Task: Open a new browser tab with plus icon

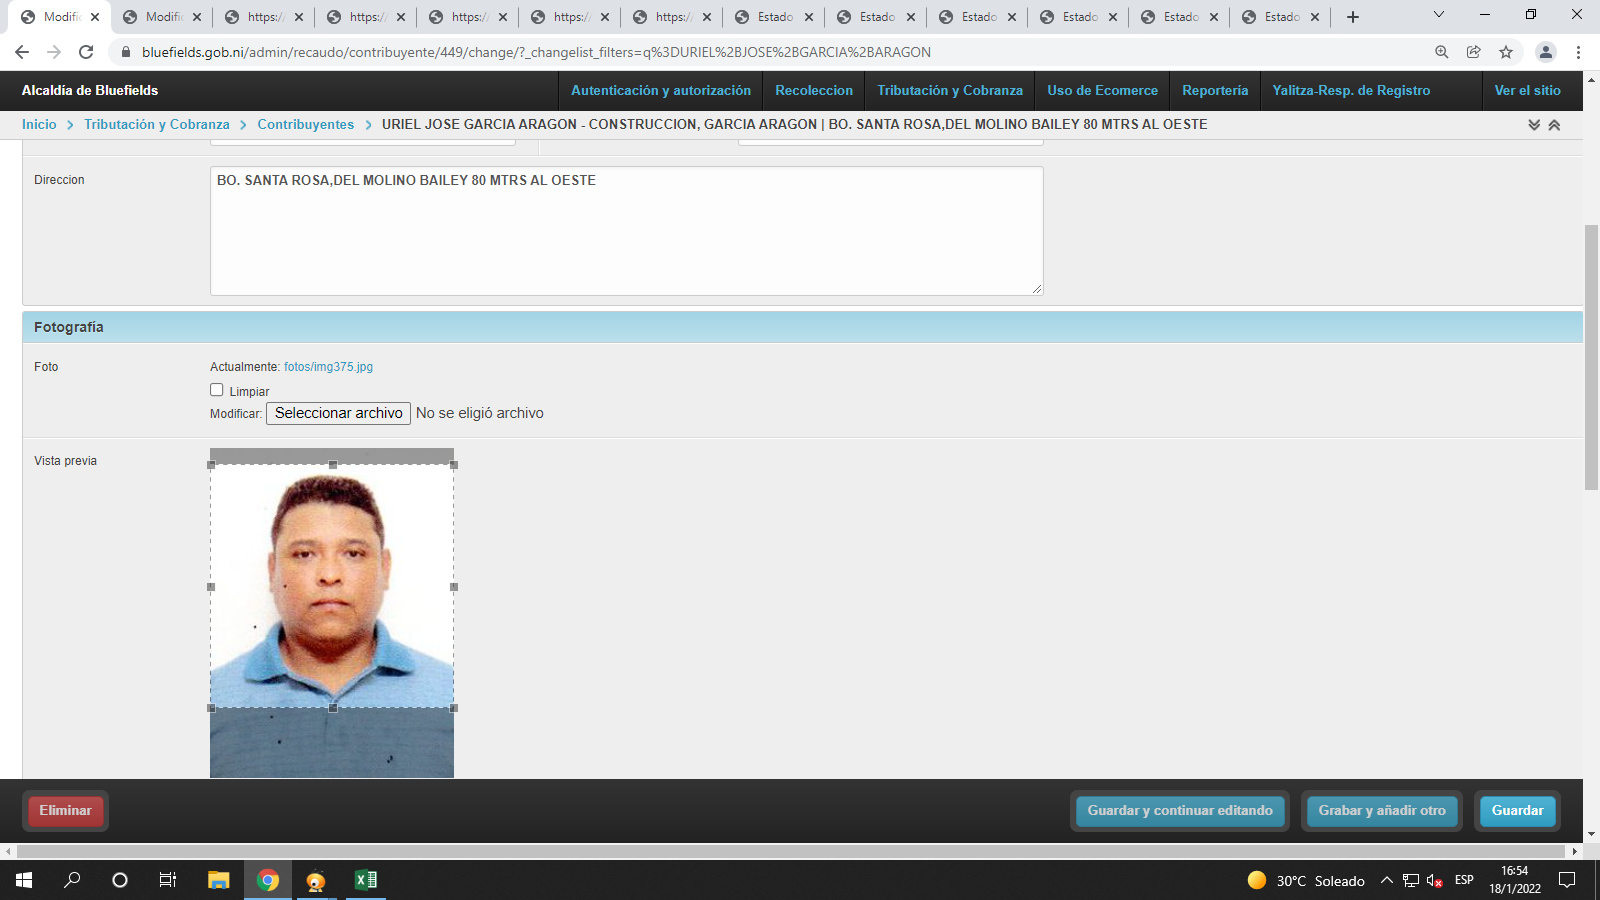Action: coord(1353,17)
